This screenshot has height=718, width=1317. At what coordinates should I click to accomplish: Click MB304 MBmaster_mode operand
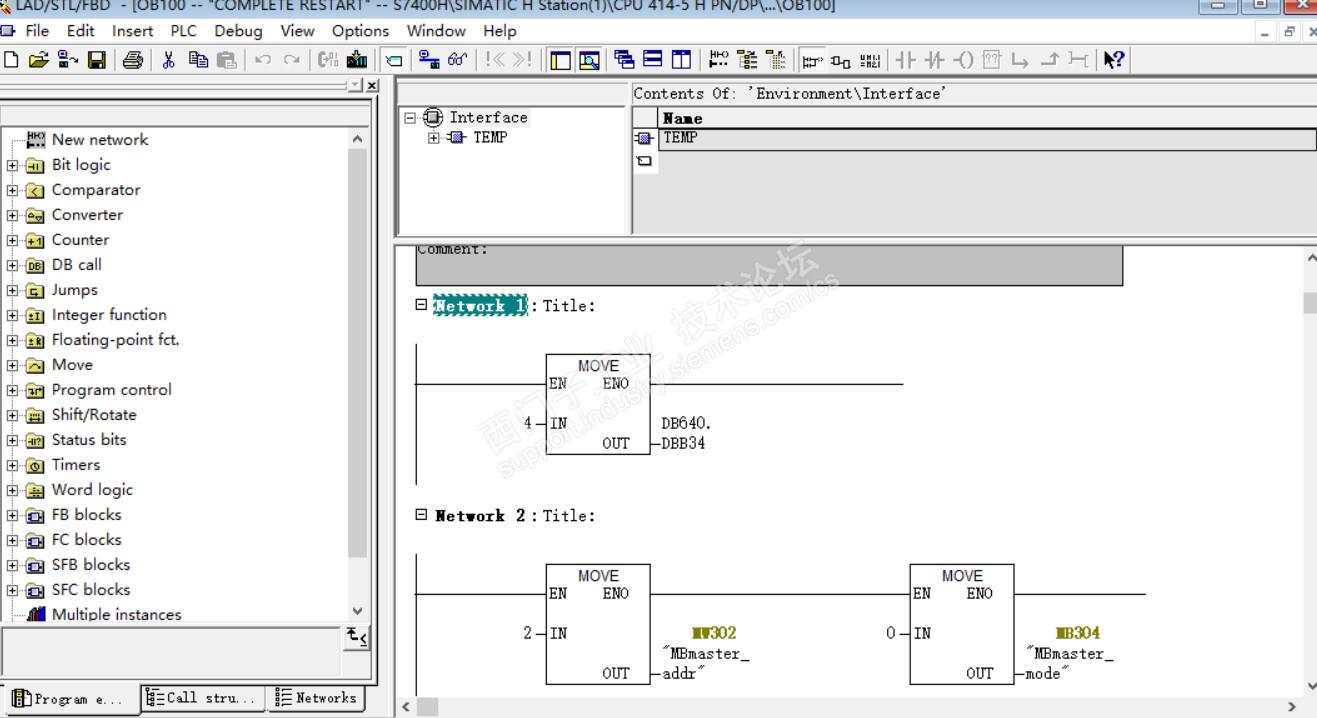click(1069, 653)
